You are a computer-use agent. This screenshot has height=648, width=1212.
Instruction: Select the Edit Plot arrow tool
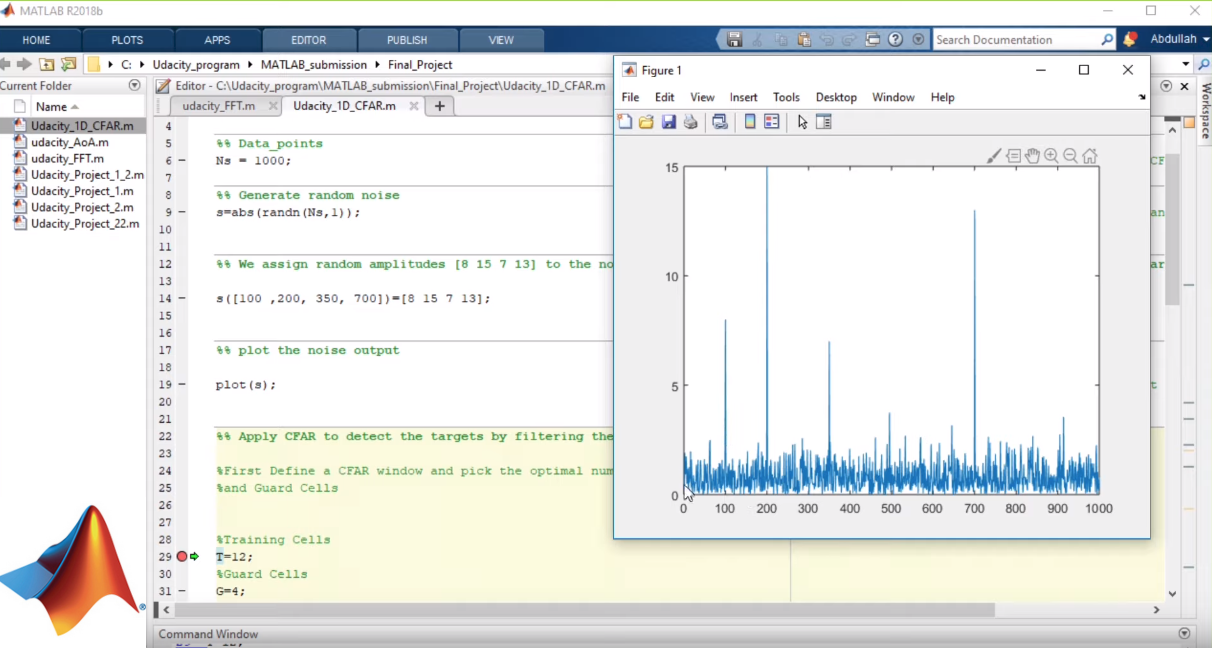point(802,122)
